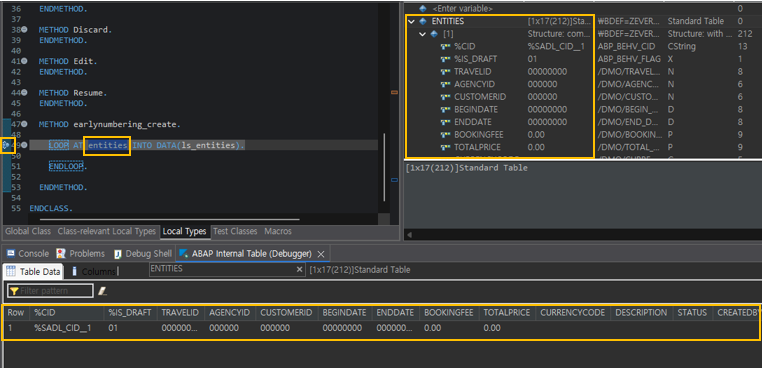762x368 pixels.
Task: Click the %IS_DRAFT component icon
Action: (x=445, y=59)
